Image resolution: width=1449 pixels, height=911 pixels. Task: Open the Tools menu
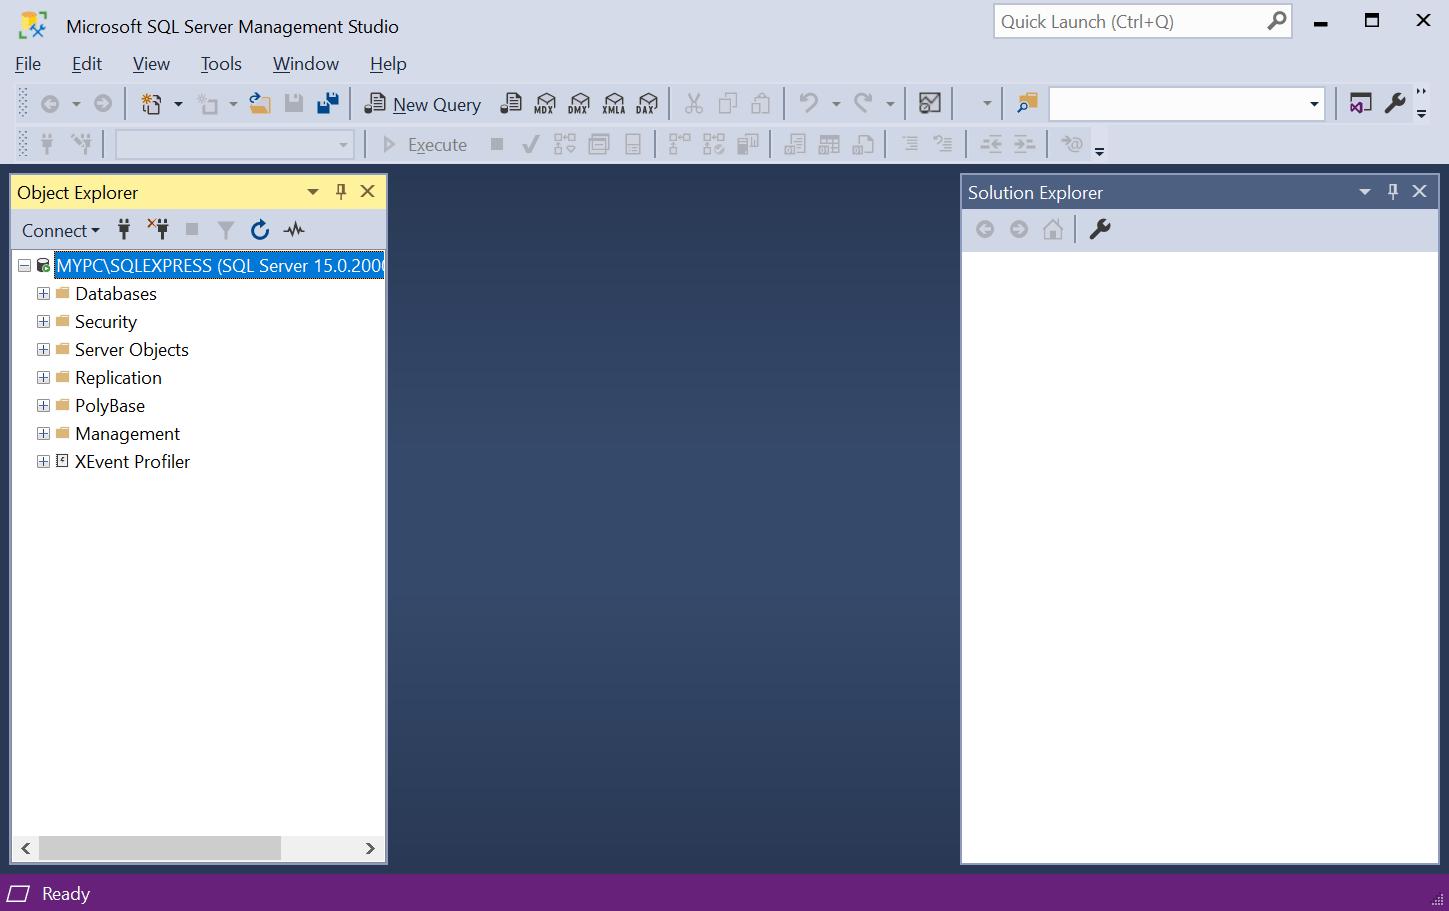pyautogui.click(x=220, y=63)
